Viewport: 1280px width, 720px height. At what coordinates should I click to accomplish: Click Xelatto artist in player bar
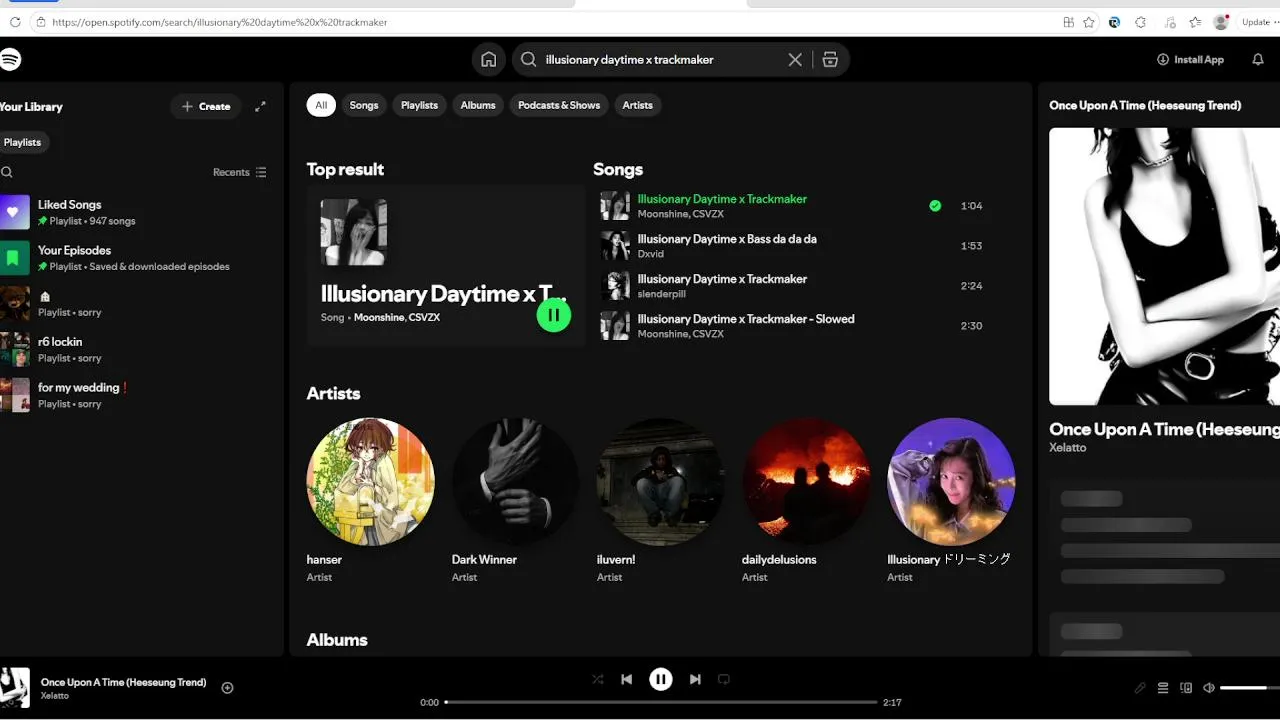[x=55, y=696]
